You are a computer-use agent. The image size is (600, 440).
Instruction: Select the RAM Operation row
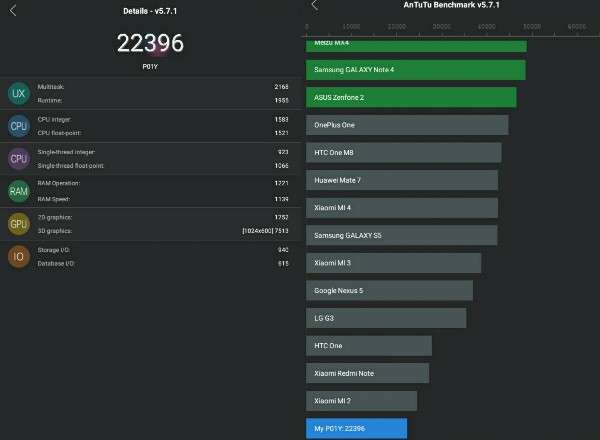(163, 183)
